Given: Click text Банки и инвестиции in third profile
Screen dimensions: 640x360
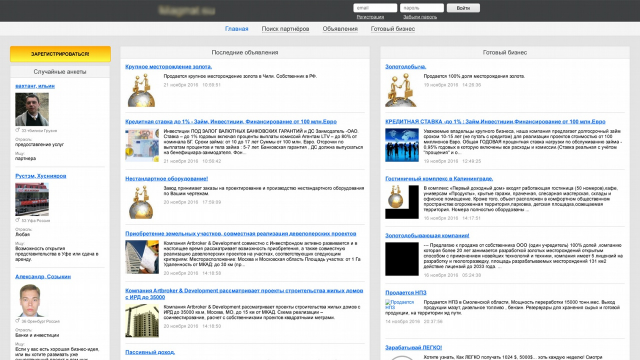Looking at the screenshot, I should (37, 335).
